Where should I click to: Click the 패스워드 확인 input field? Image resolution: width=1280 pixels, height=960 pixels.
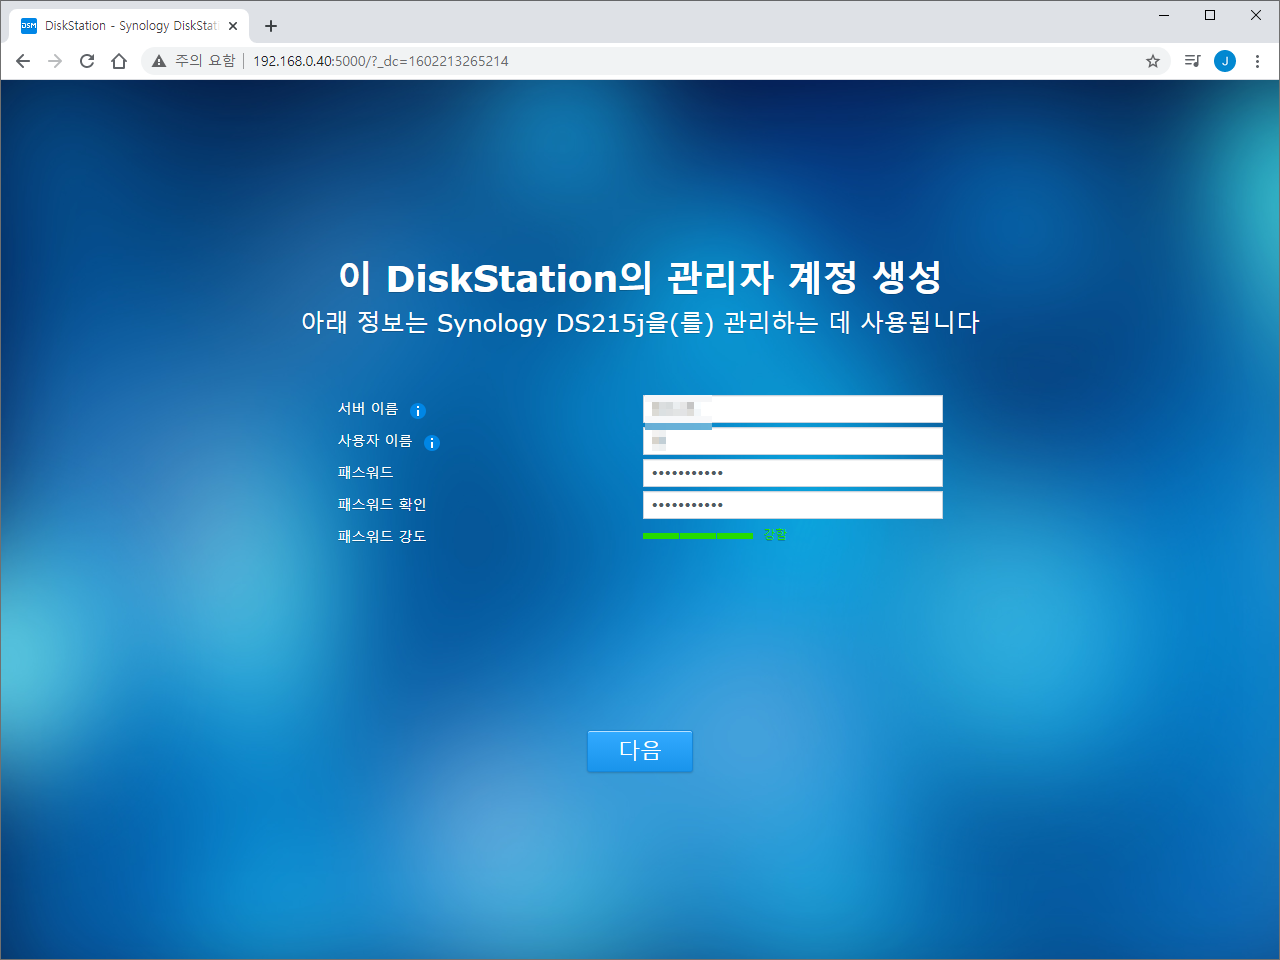coord(793,505)
